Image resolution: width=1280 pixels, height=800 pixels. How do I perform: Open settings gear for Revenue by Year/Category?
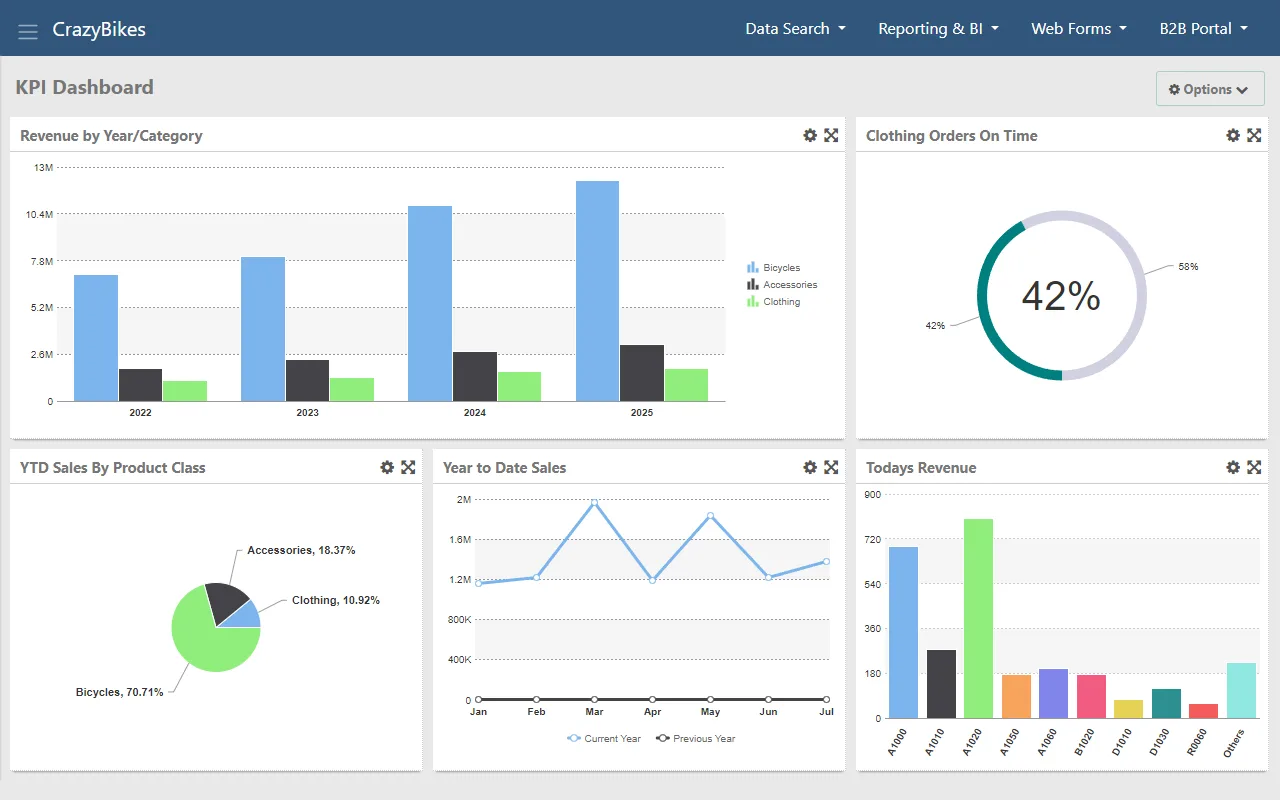(810, 135)
